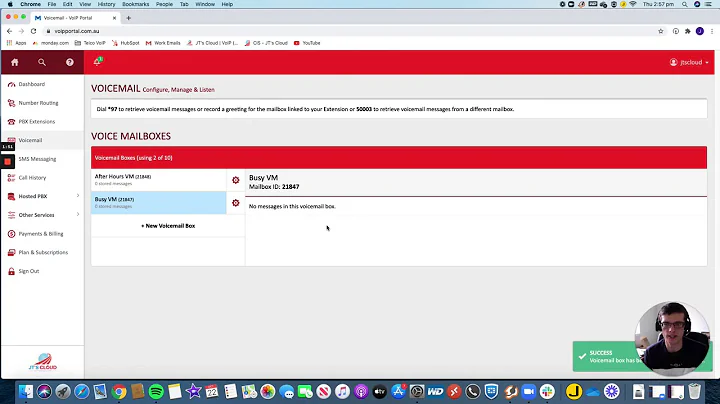
Task: Open Safari from the Dock
Action: coord(82,391)
